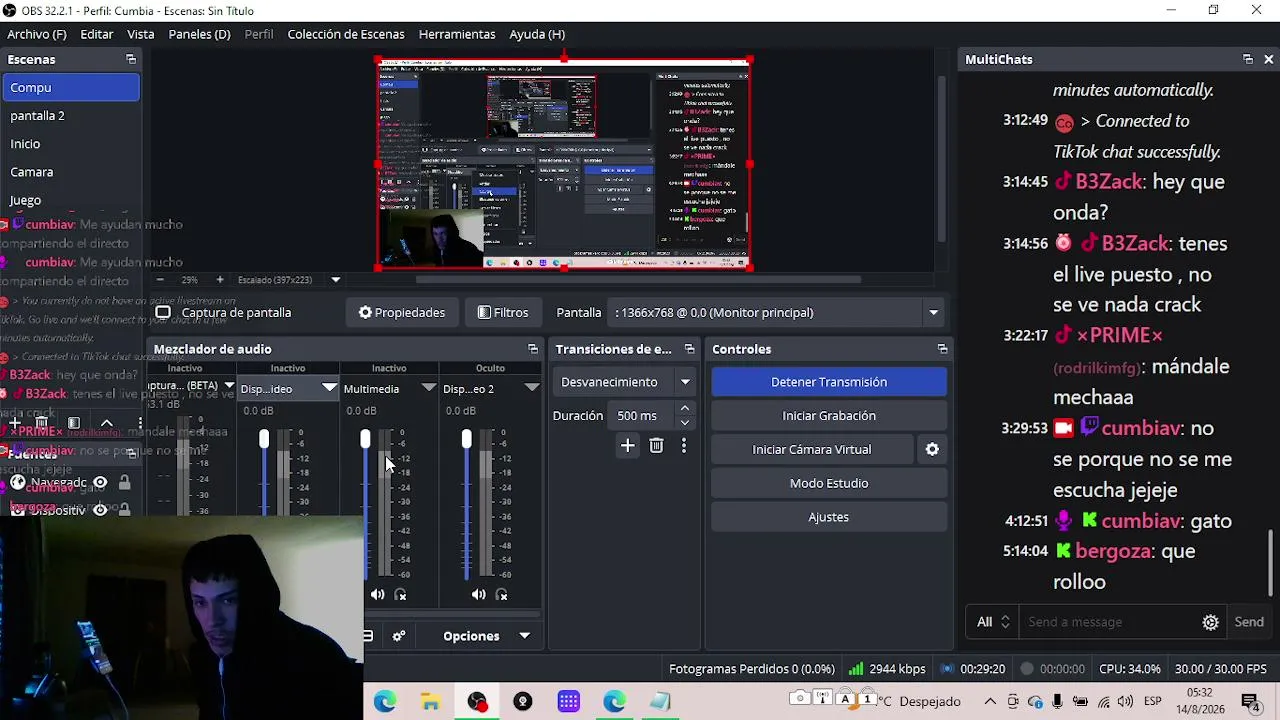Screen dimensions: 1280x720
Task: Expand the Disp...ideo mixer channel menu
Action: pos(329,388)
